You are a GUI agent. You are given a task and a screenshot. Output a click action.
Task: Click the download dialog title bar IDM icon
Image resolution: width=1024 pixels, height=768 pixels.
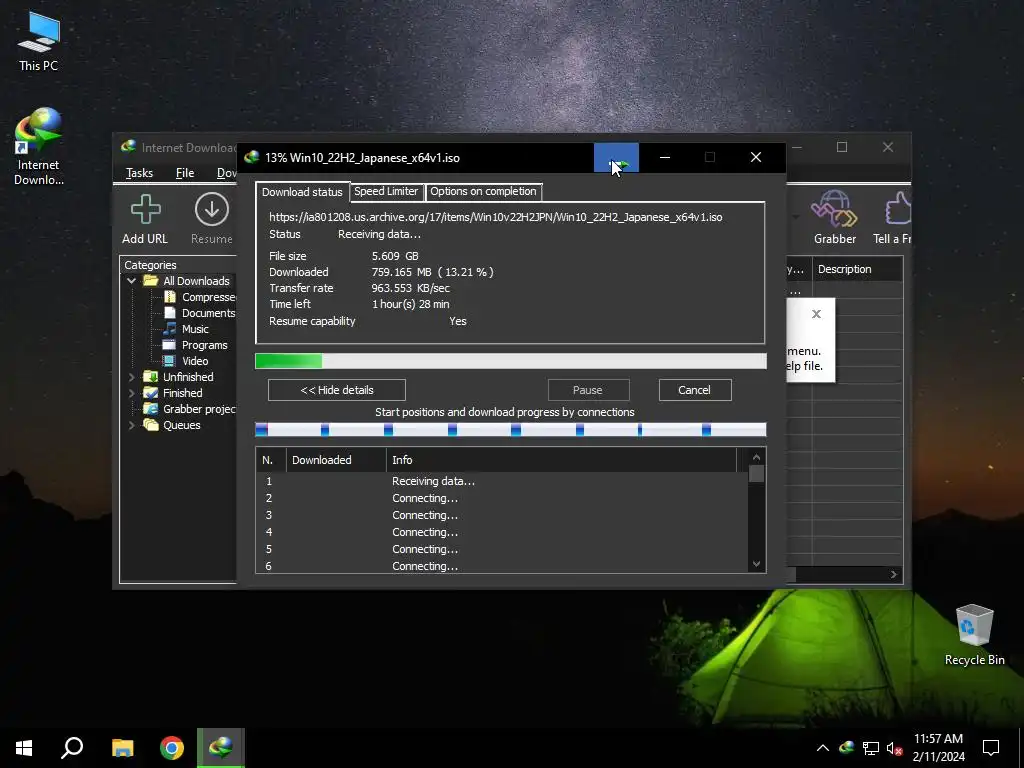[x=251, y=157]
